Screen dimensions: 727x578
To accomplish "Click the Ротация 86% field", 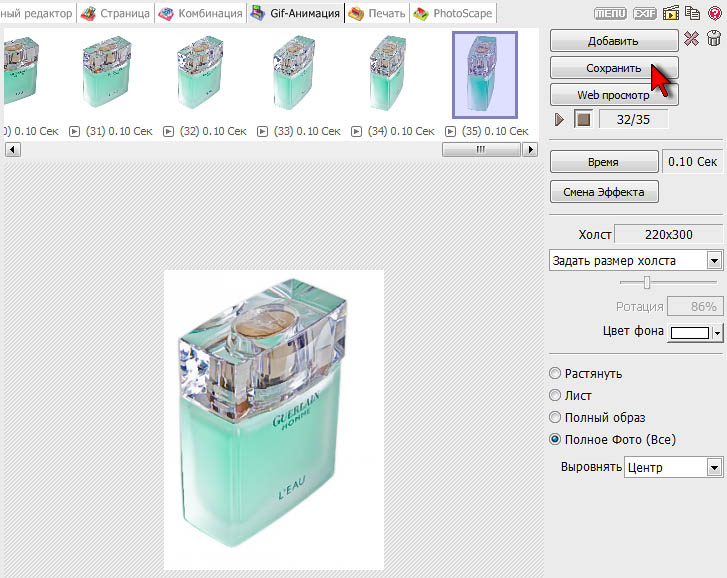I will [695, 307].
